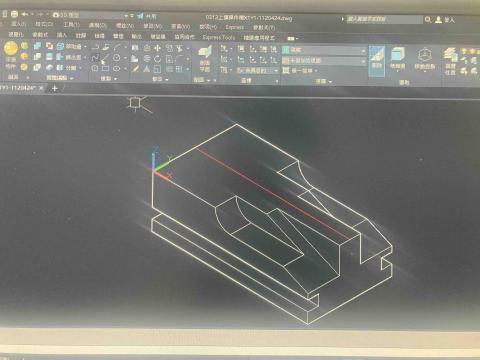Click the Move Gizmo wireframe cube icon

425,54
